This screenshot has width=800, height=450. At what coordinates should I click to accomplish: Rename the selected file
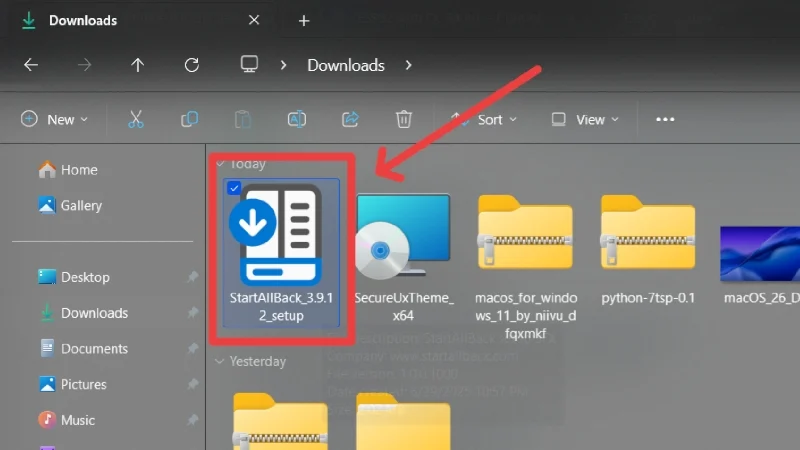click(296, 119)
